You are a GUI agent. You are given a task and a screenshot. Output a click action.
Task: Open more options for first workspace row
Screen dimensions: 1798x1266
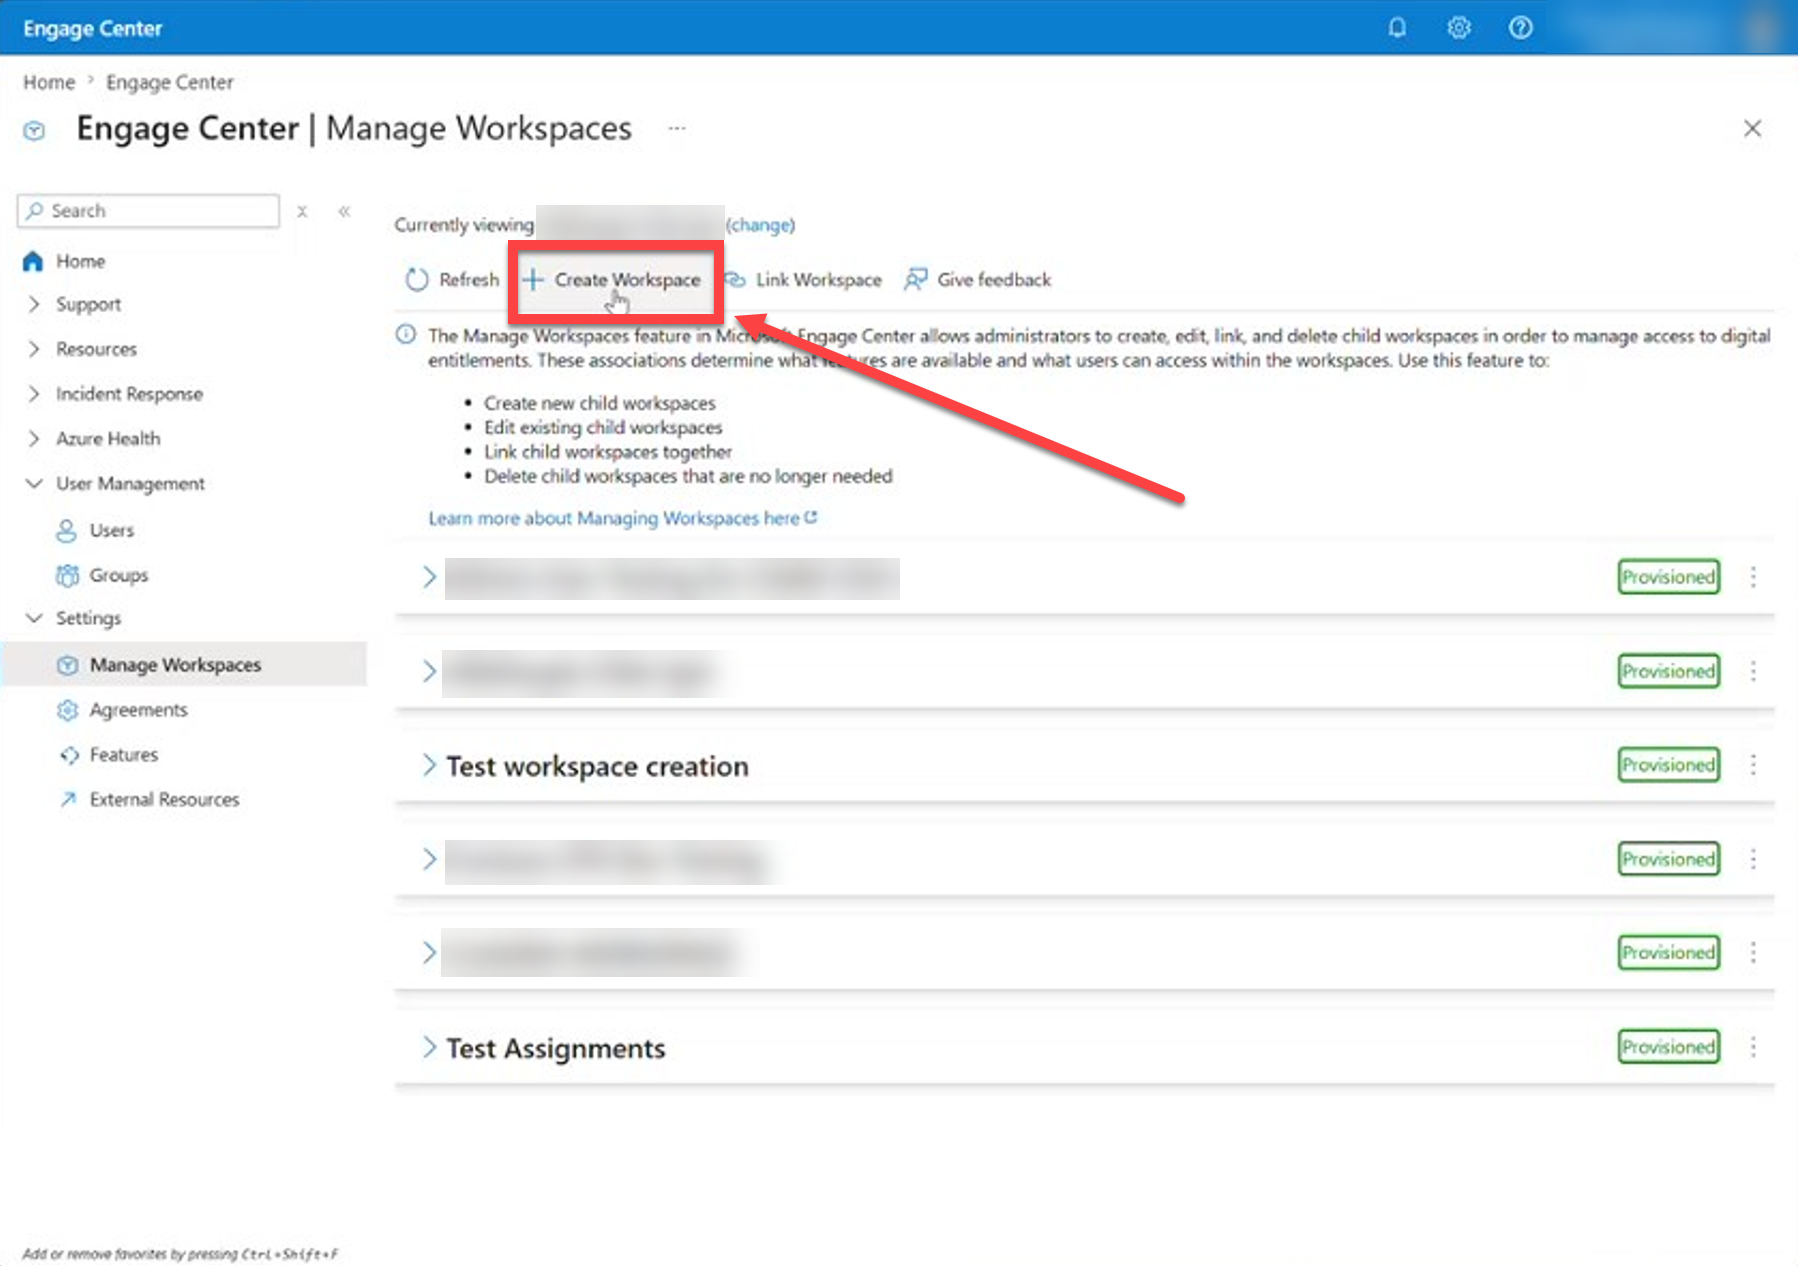click(x=1753, y=577)
